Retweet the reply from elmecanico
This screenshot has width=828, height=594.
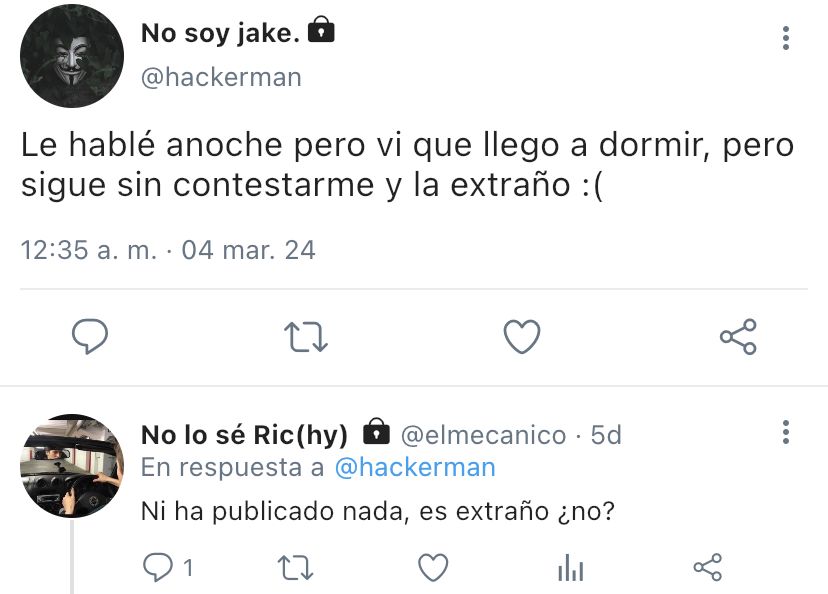tap(295, 568)
